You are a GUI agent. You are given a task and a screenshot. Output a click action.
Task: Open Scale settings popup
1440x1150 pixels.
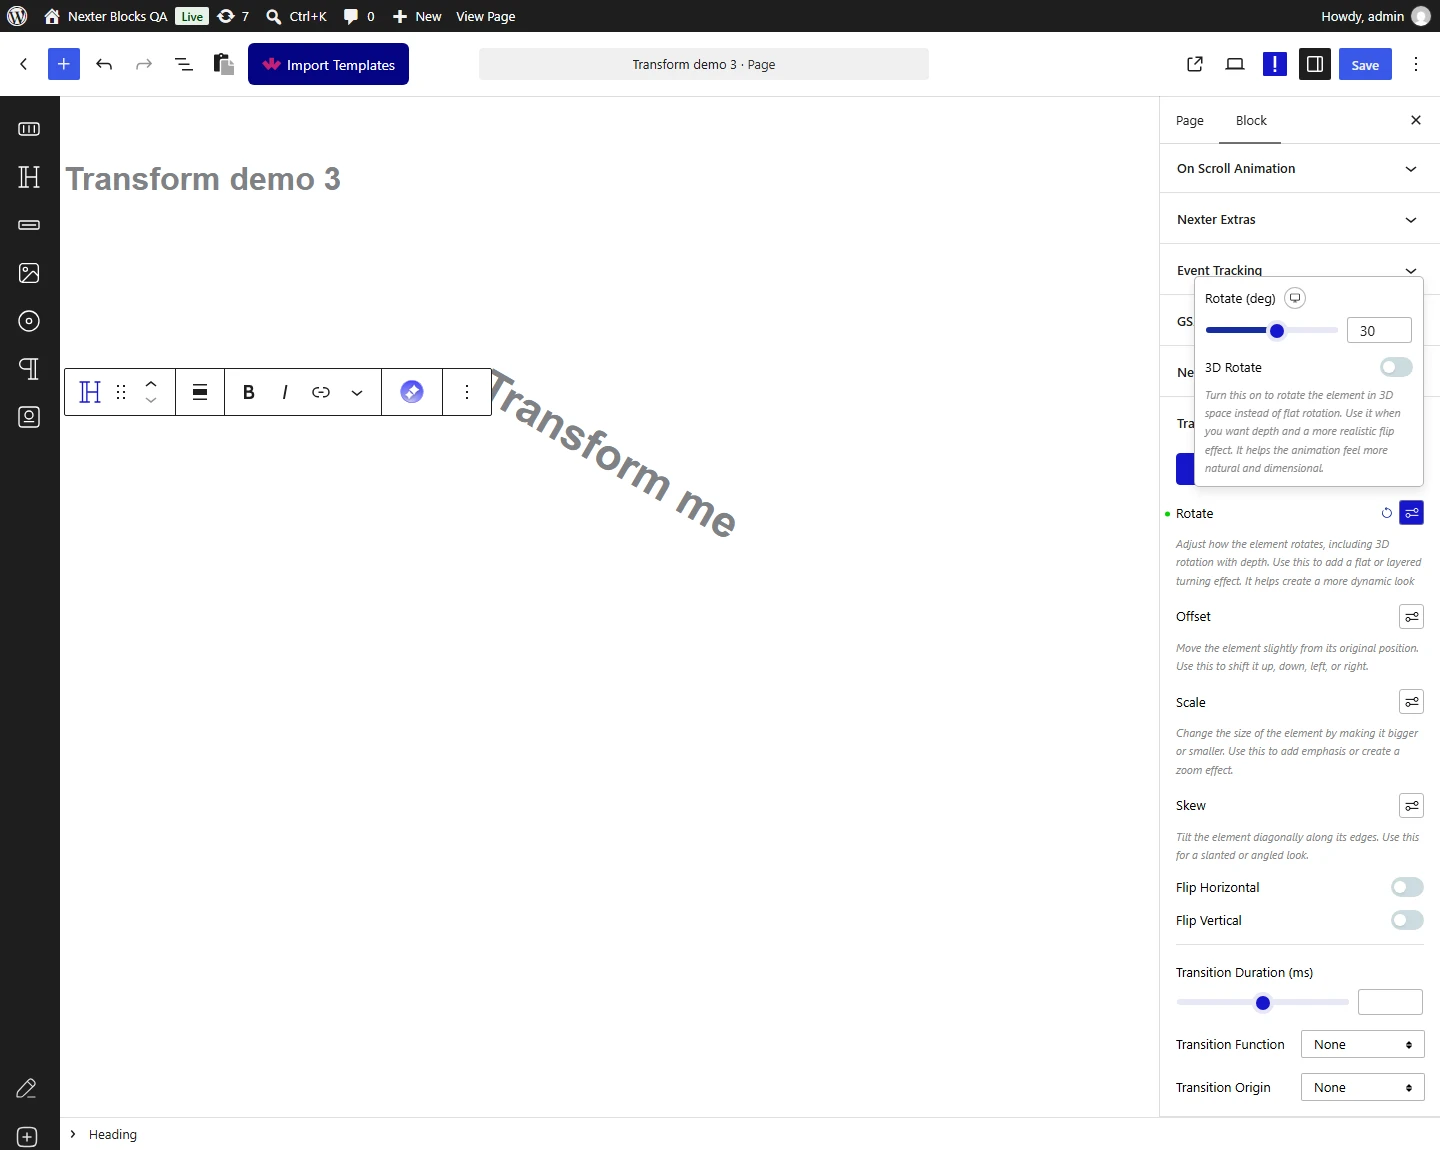coord(1411,702)
